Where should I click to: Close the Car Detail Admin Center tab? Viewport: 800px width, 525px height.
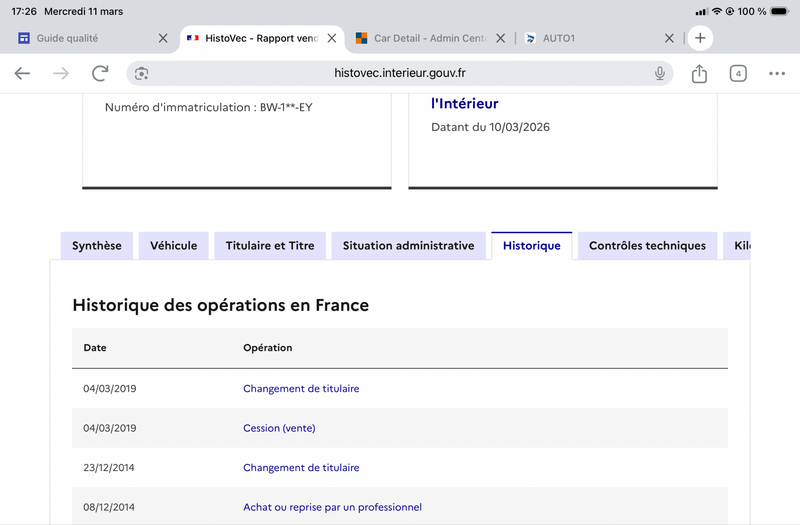(501, 38)
